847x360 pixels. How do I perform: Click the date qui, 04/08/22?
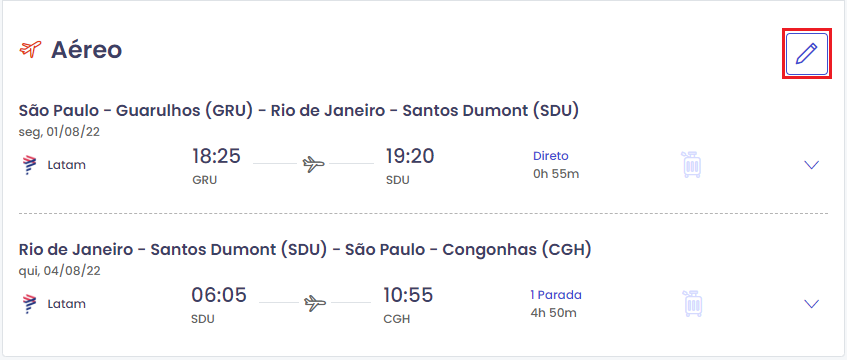coord(59,271)
